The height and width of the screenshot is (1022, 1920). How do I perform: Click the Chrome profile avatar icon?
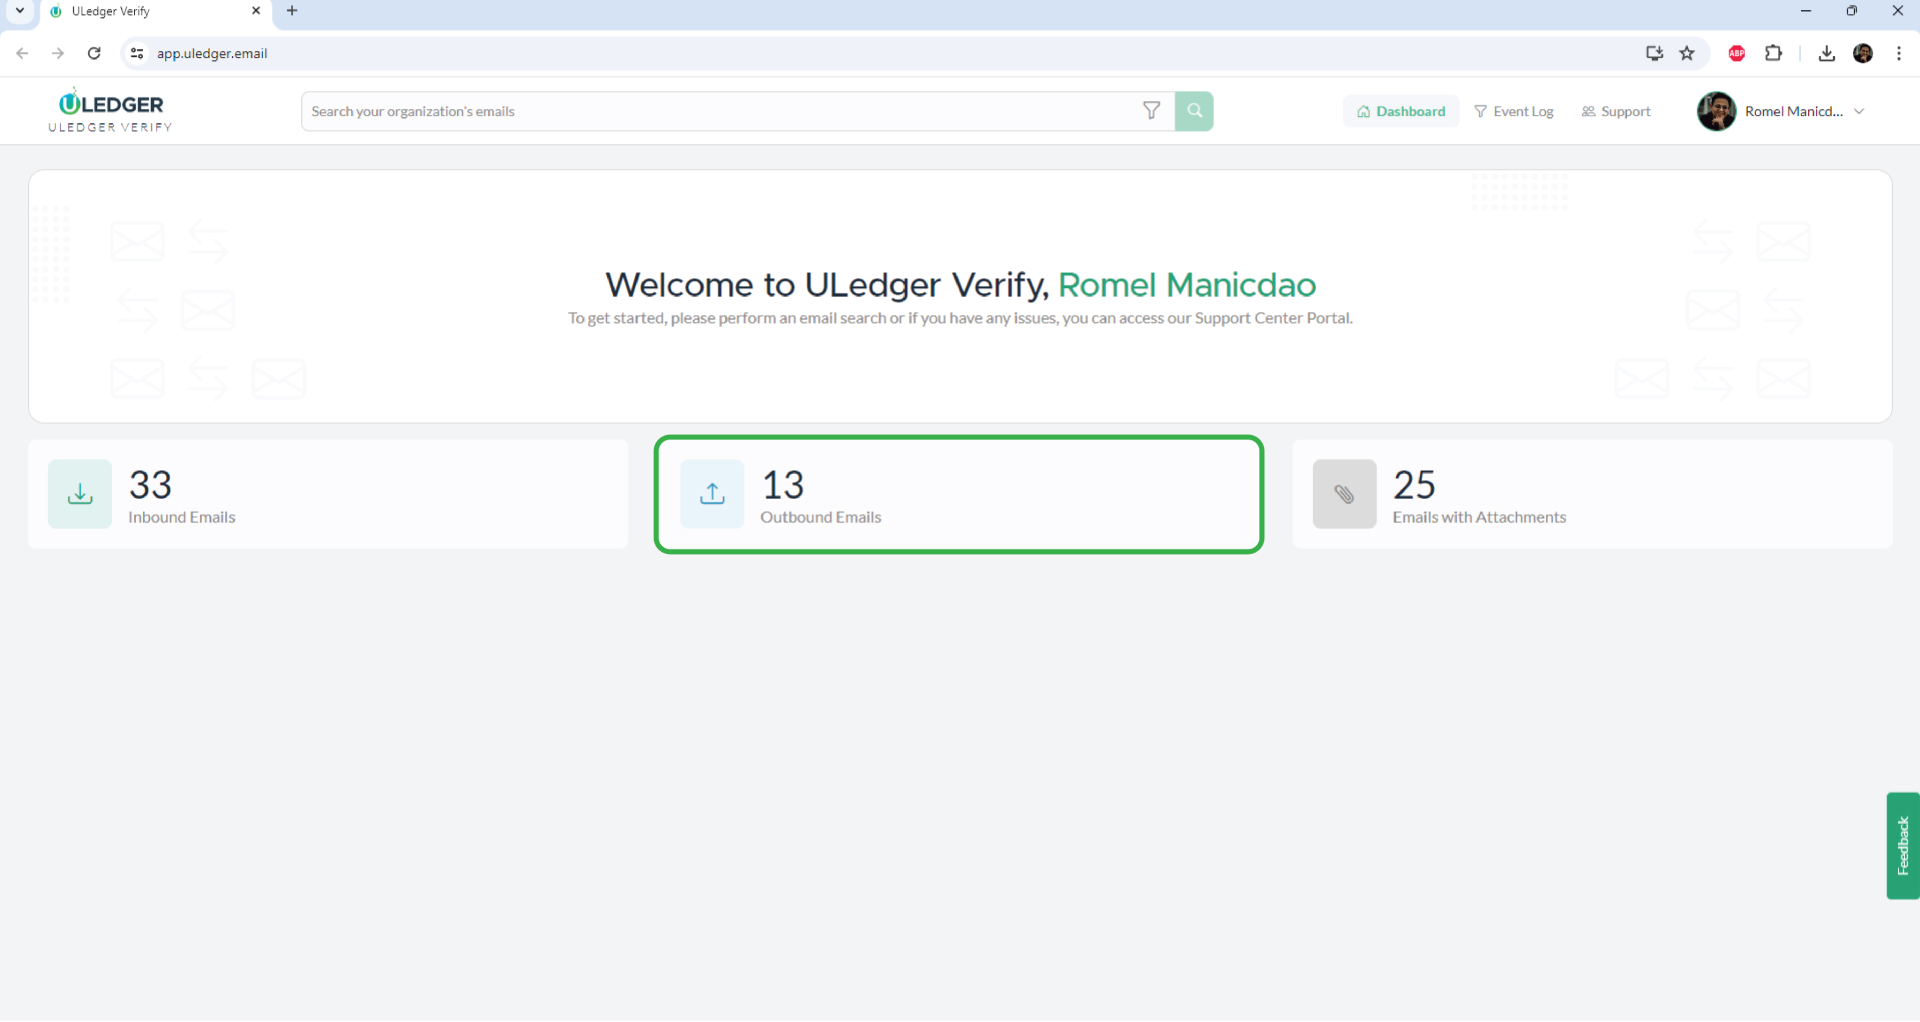[x=1863, y=54]
